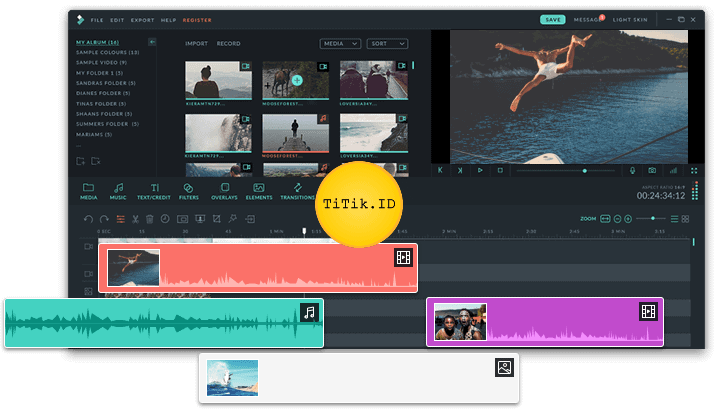Viewport: 718px width, 409px height.
Task: Add a new folder to album list
Action: coord(81,161)
